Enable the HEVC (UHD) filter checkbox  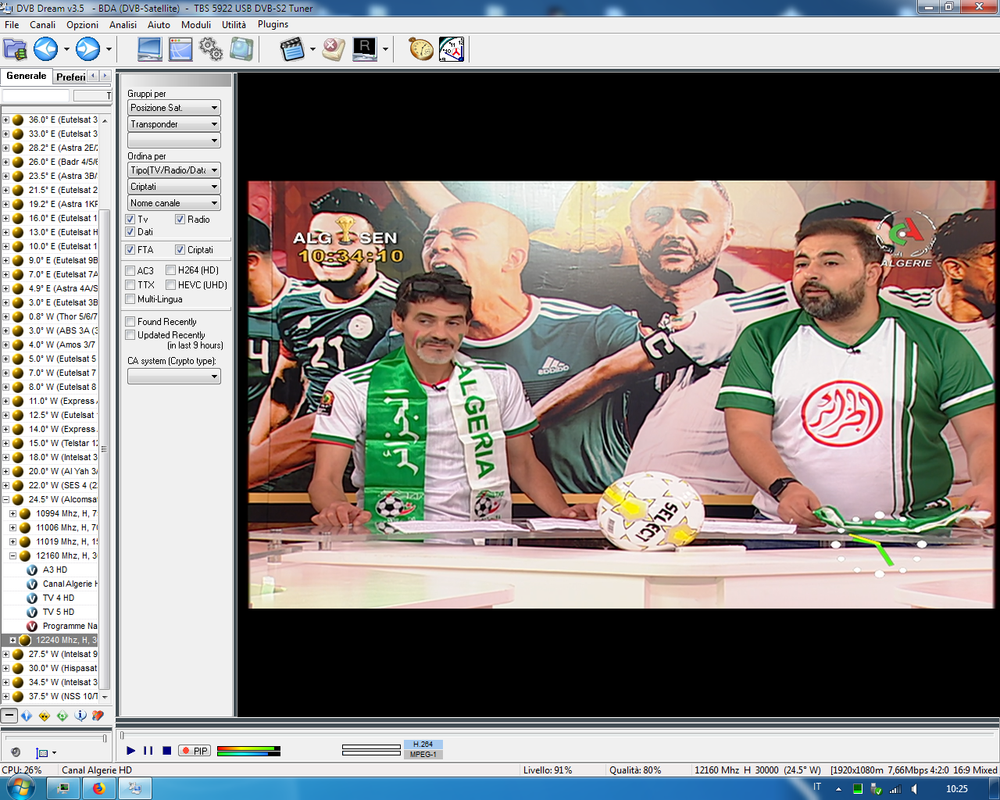(170, 285)
